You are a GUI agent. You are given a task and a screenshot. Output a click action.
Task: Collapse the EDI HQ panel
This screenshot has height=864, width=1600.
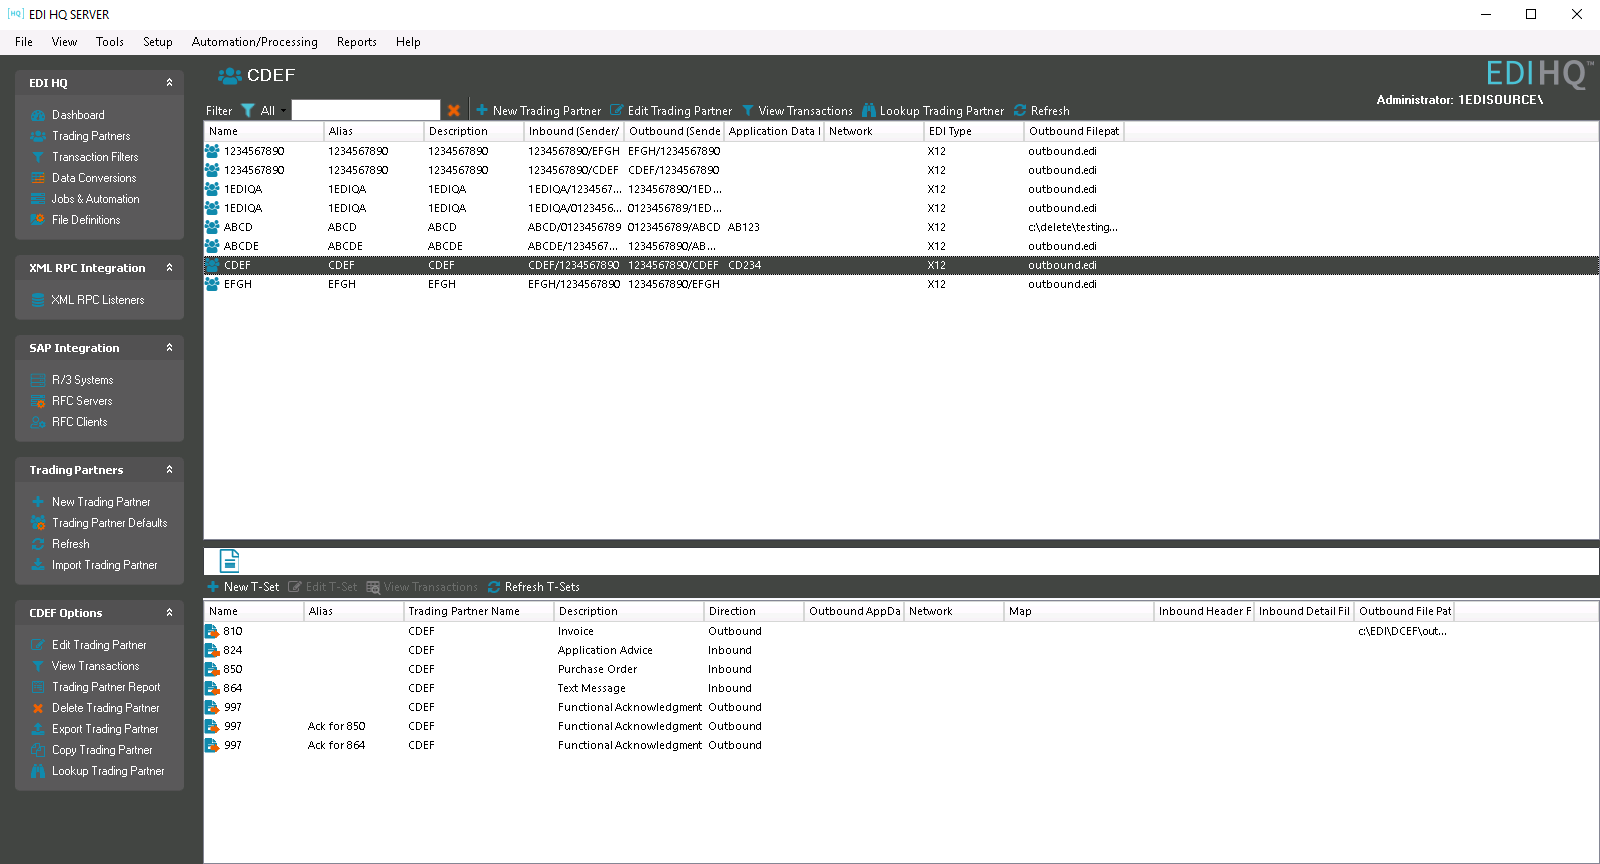[169, 83]
